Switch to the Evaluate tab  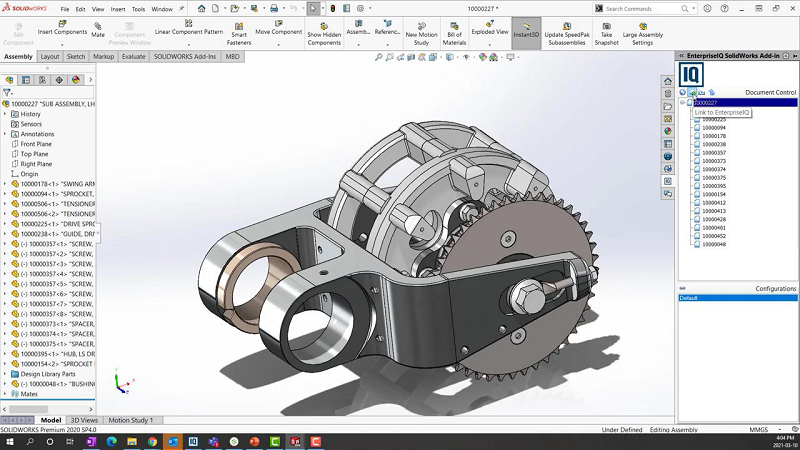(133, 57)
